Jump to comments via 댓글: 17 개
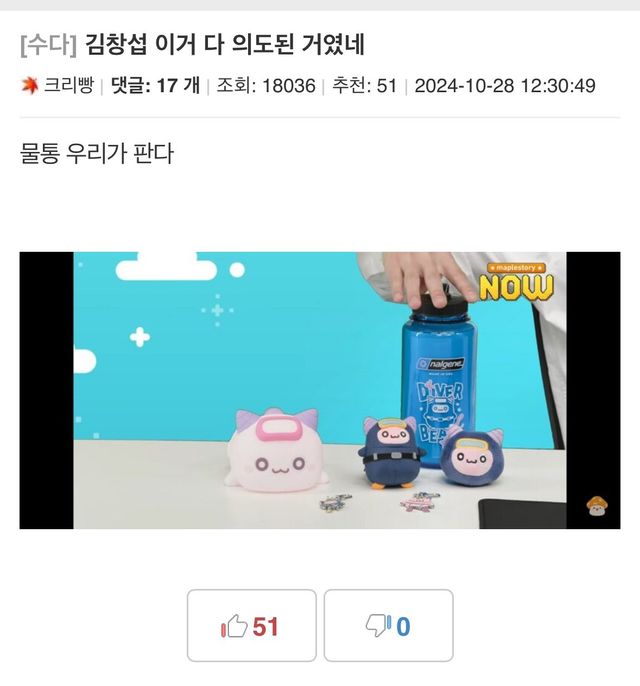 155,85
